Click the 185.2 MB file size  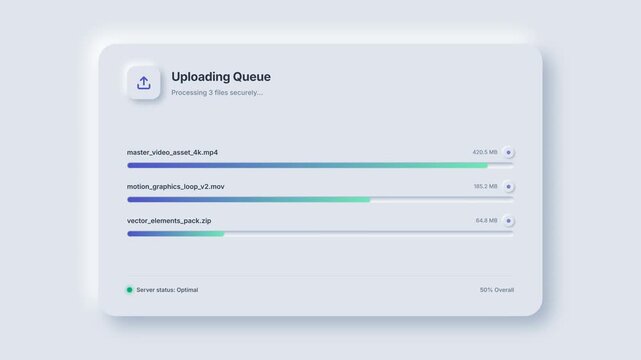click(485, 186)
